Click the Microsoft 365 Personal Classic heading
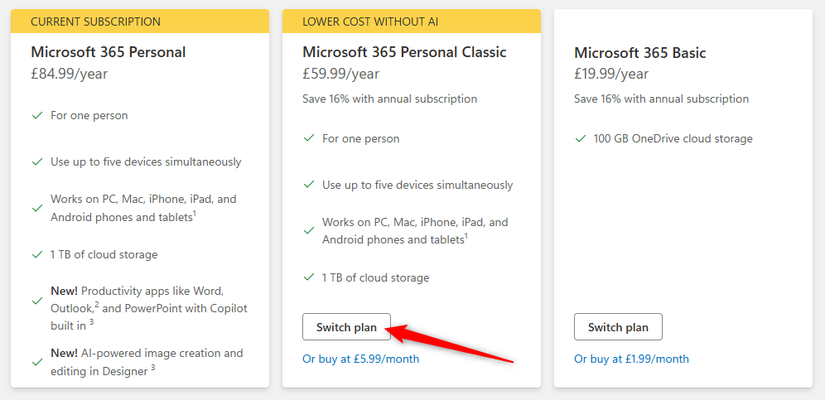 click(404, 52)
